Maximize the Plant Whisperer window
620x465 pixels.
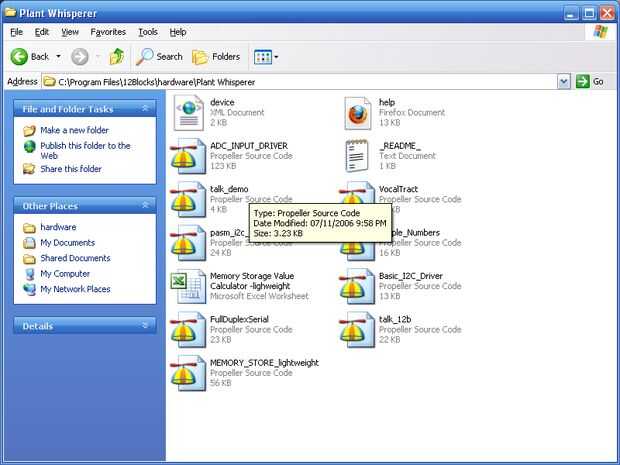tap(589, 13)
